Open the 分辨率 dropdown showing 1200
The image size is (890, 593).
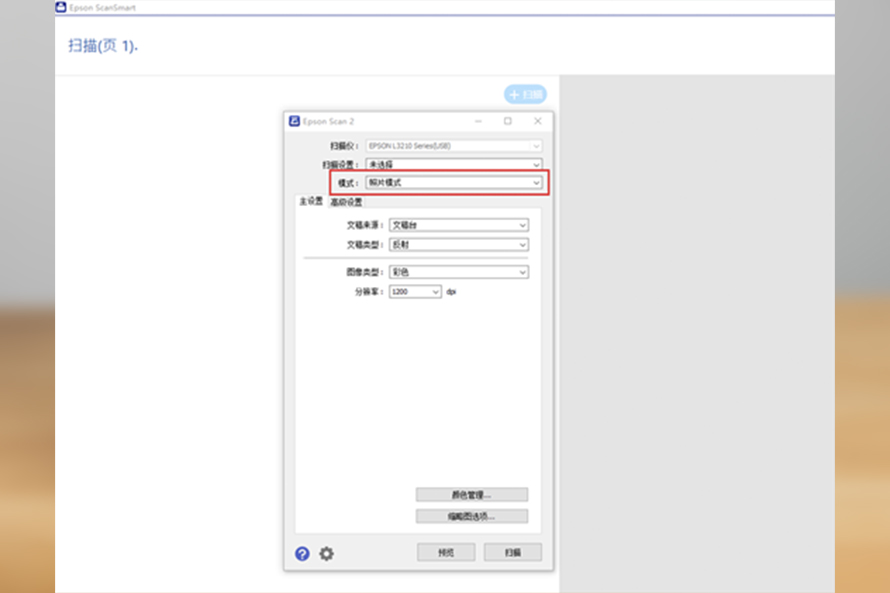[415, 292]
